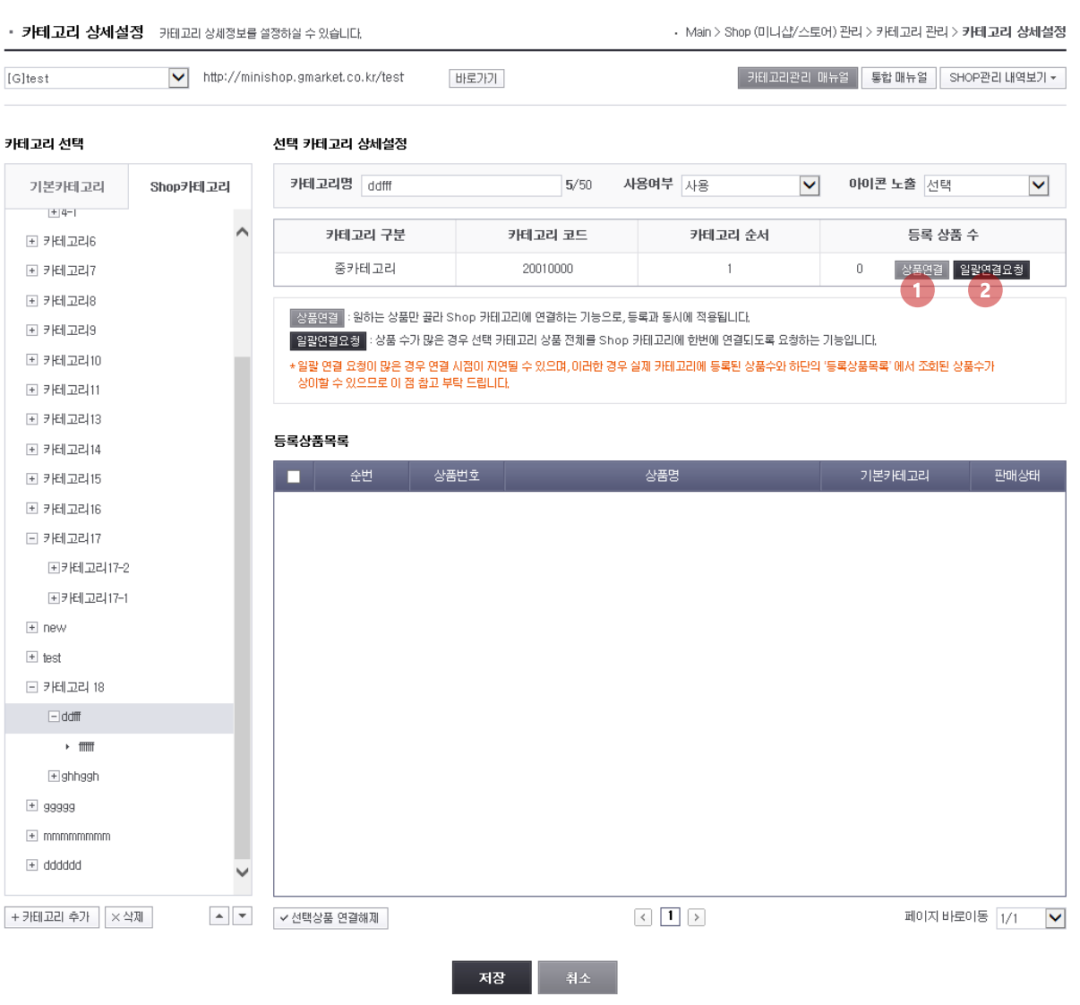Expand the 카테고리10 tree node
This screenshot has width=1080, height=1005.
click(x=32, y=360)
